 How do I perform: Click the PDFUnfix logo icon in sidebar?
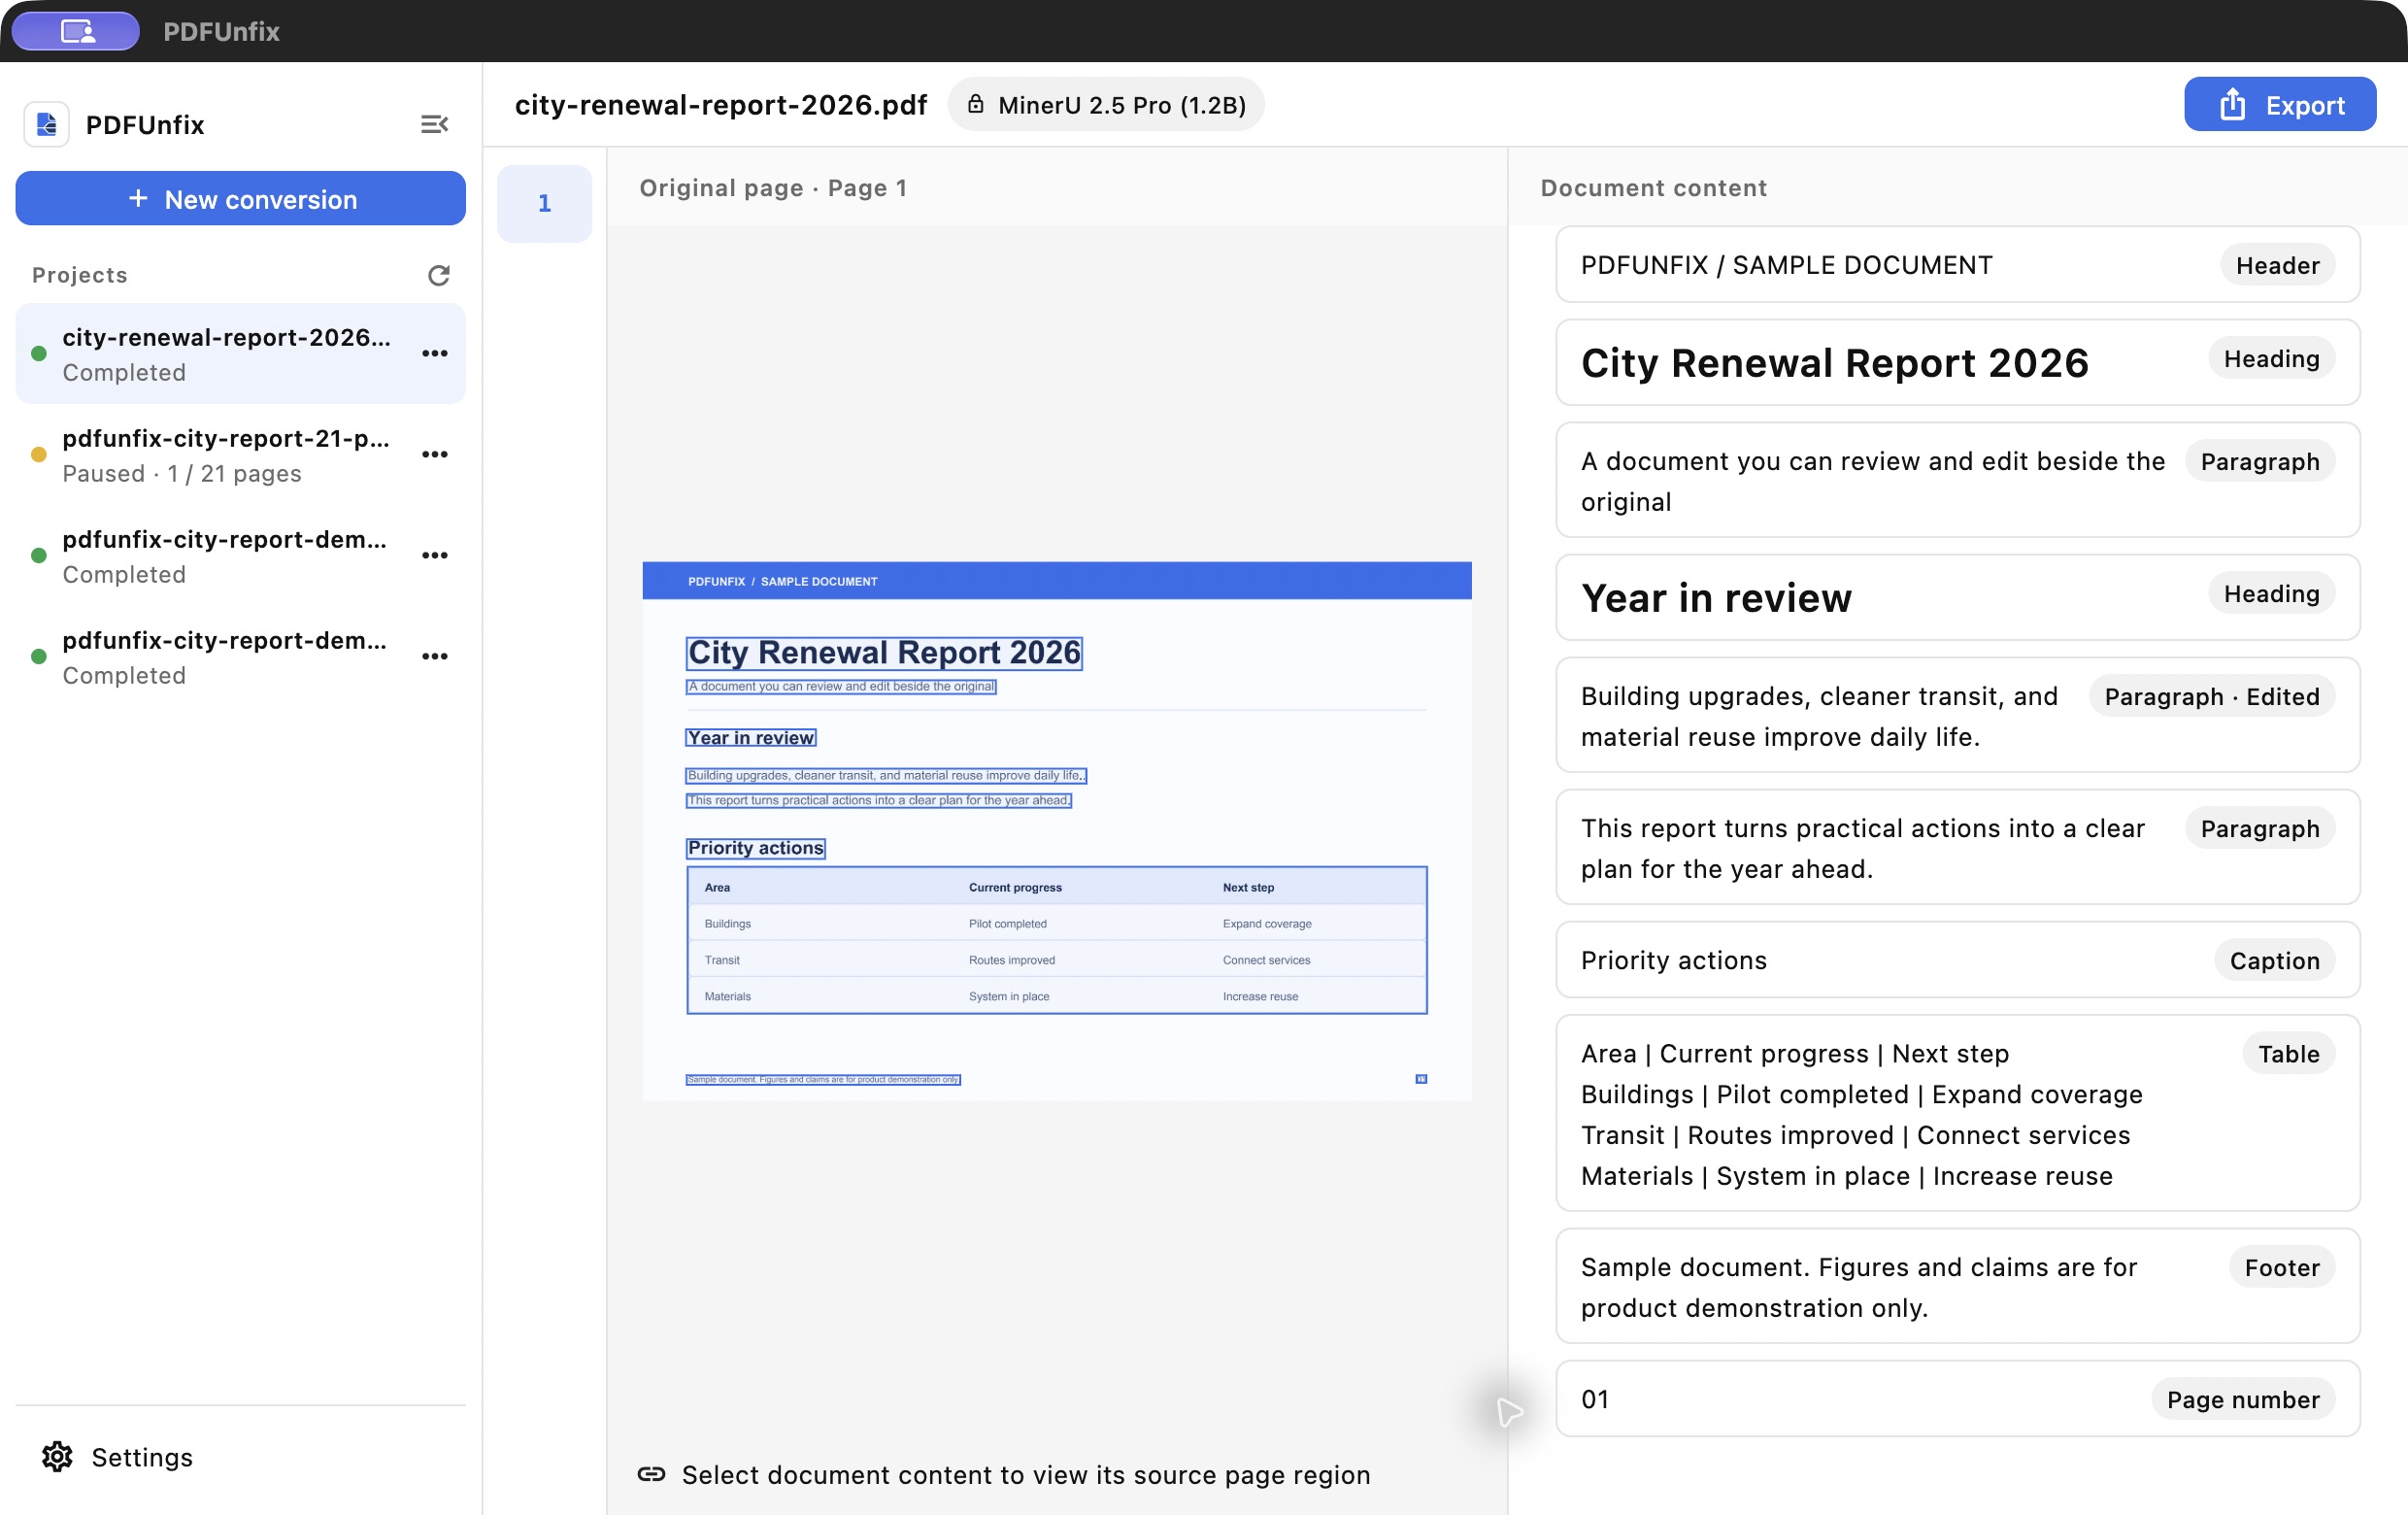tap(46, 124)
